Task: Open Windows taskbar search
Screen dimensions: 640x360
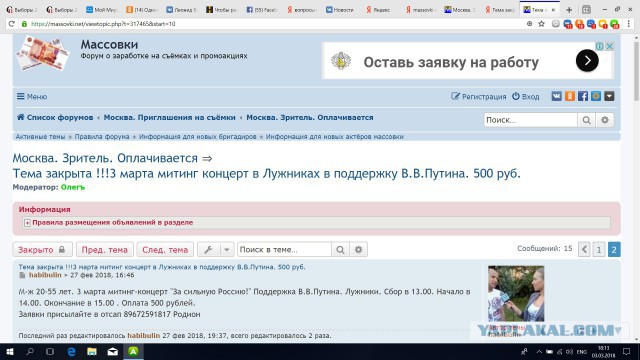Action: coord(30,351)
